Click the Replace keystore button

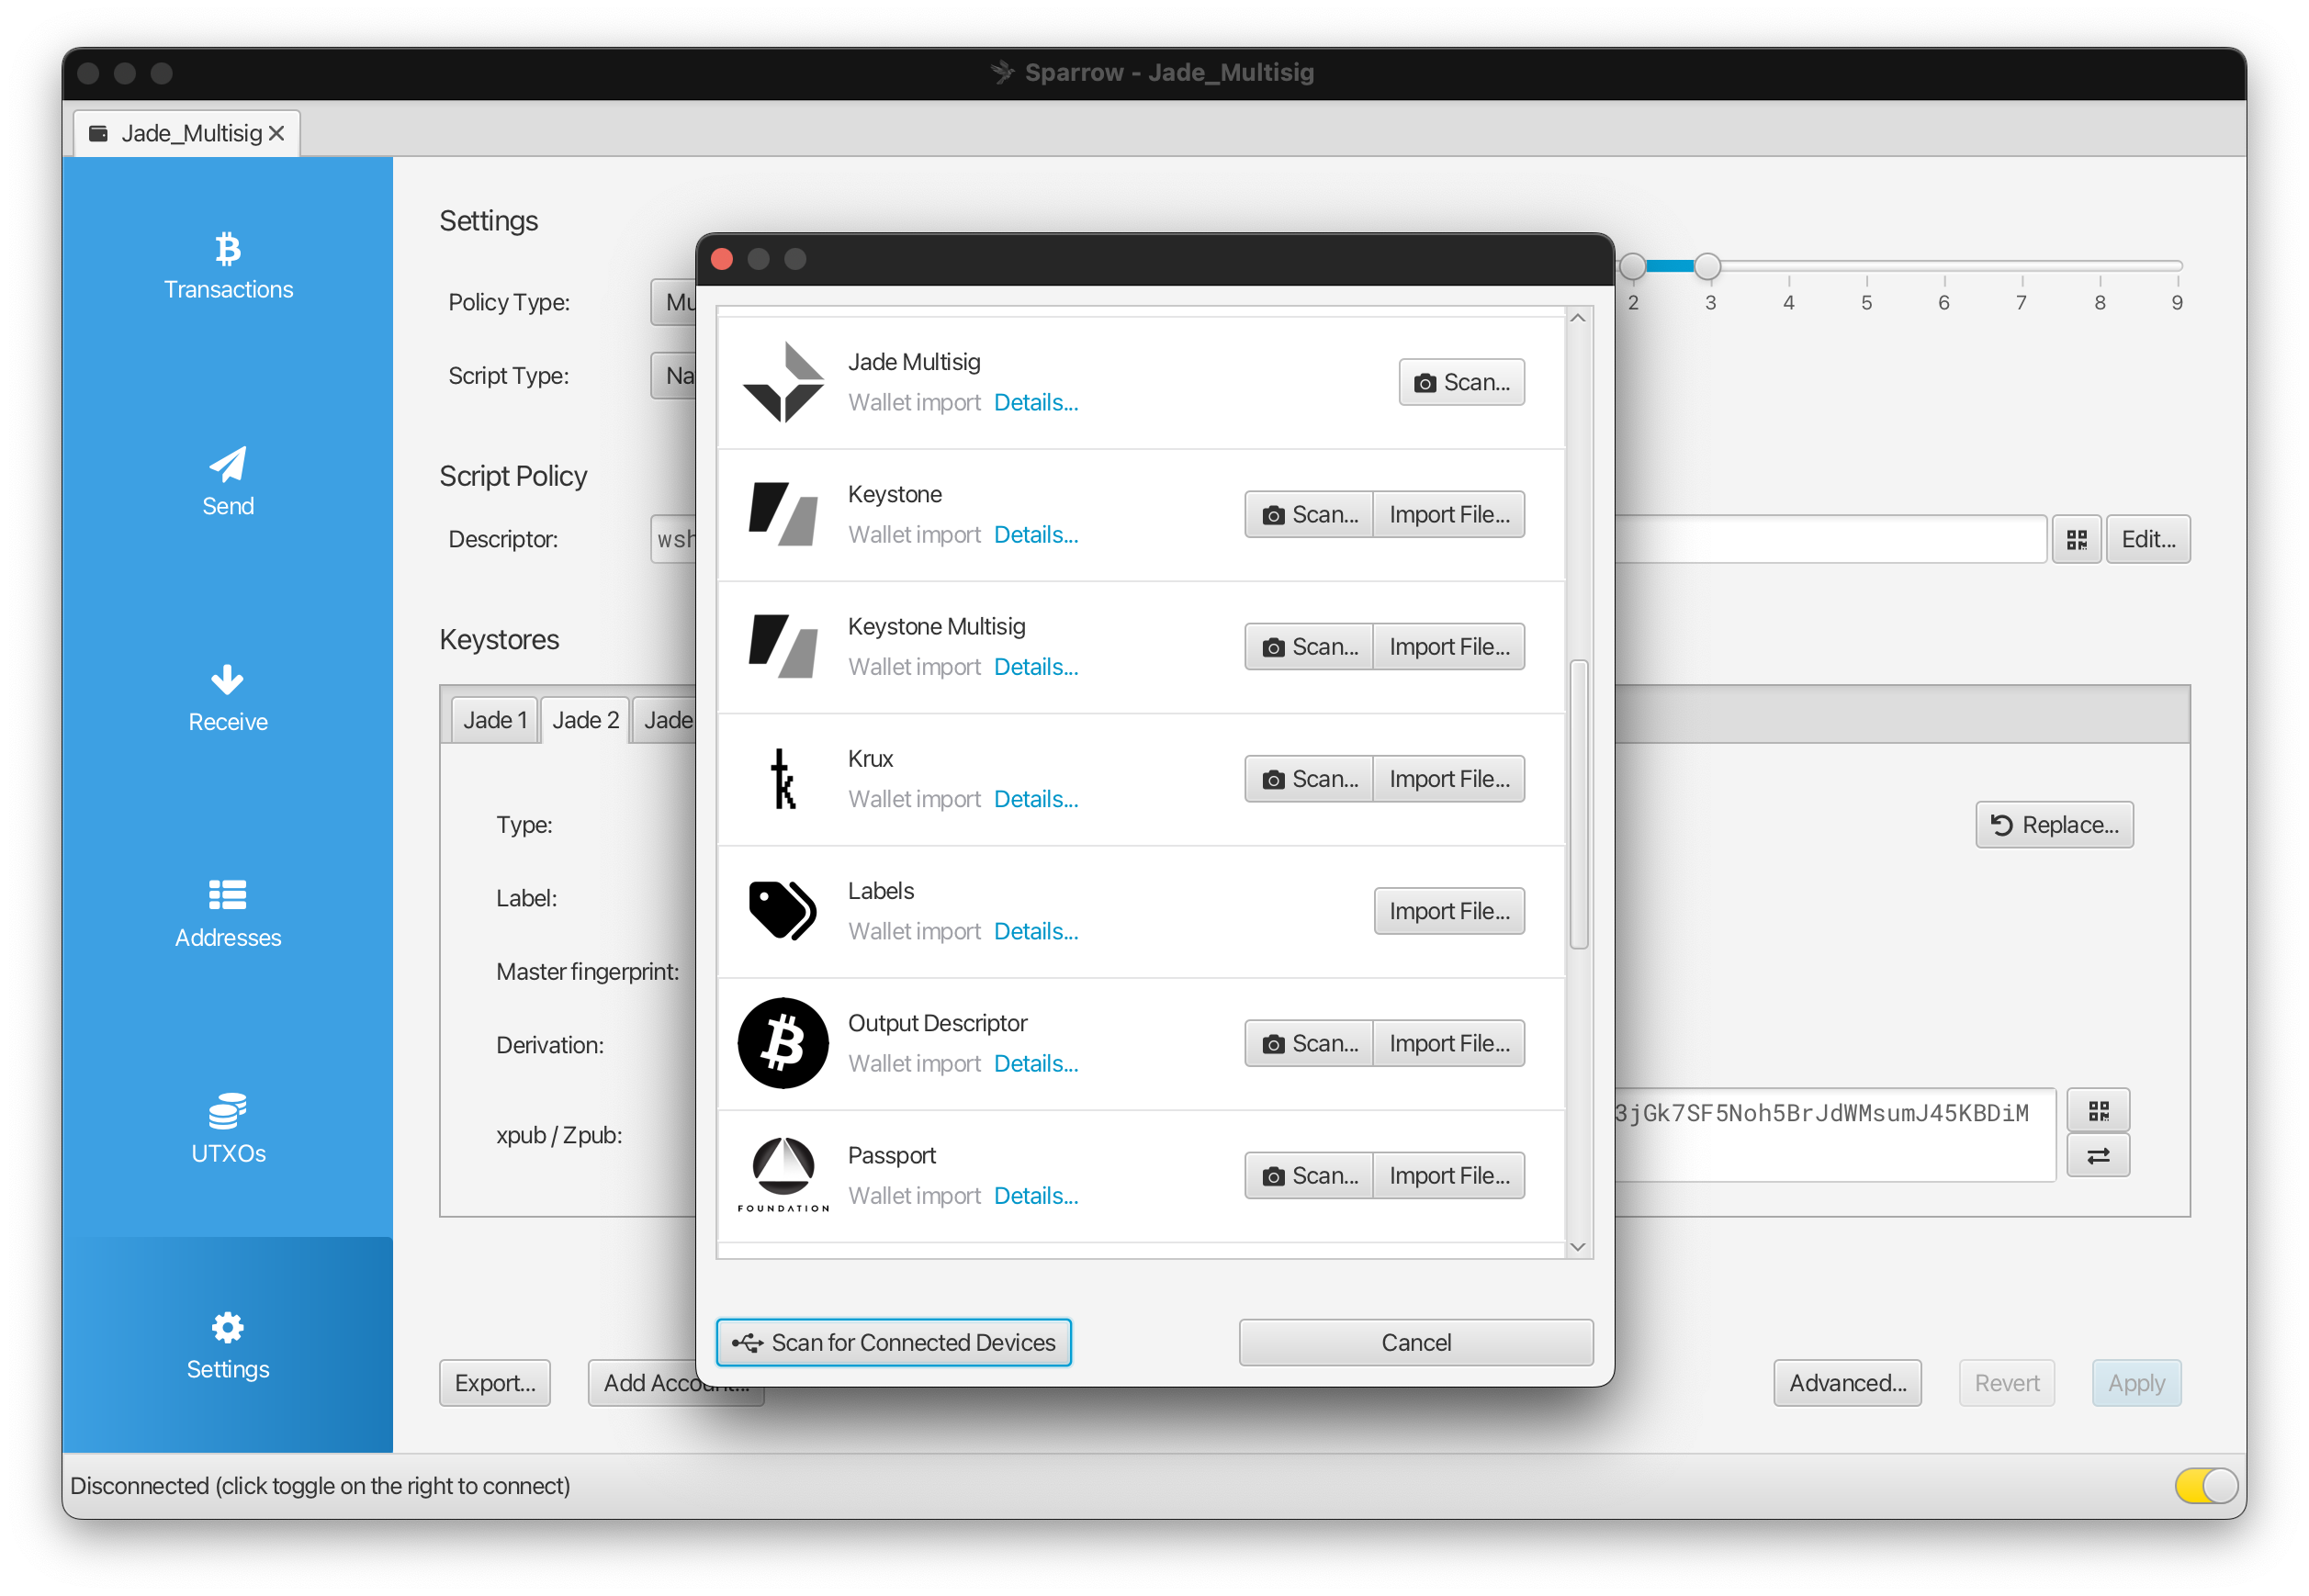tap(2054, 825)
